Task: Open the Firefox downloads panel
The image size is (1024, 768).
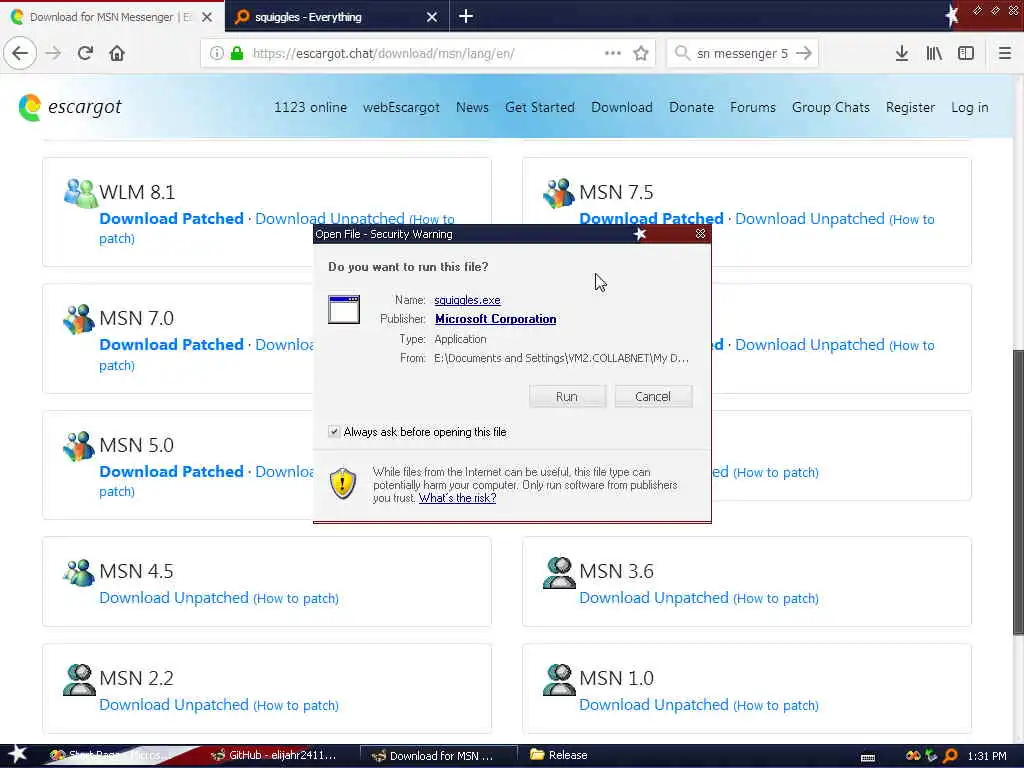Action: tap(901, 53)
